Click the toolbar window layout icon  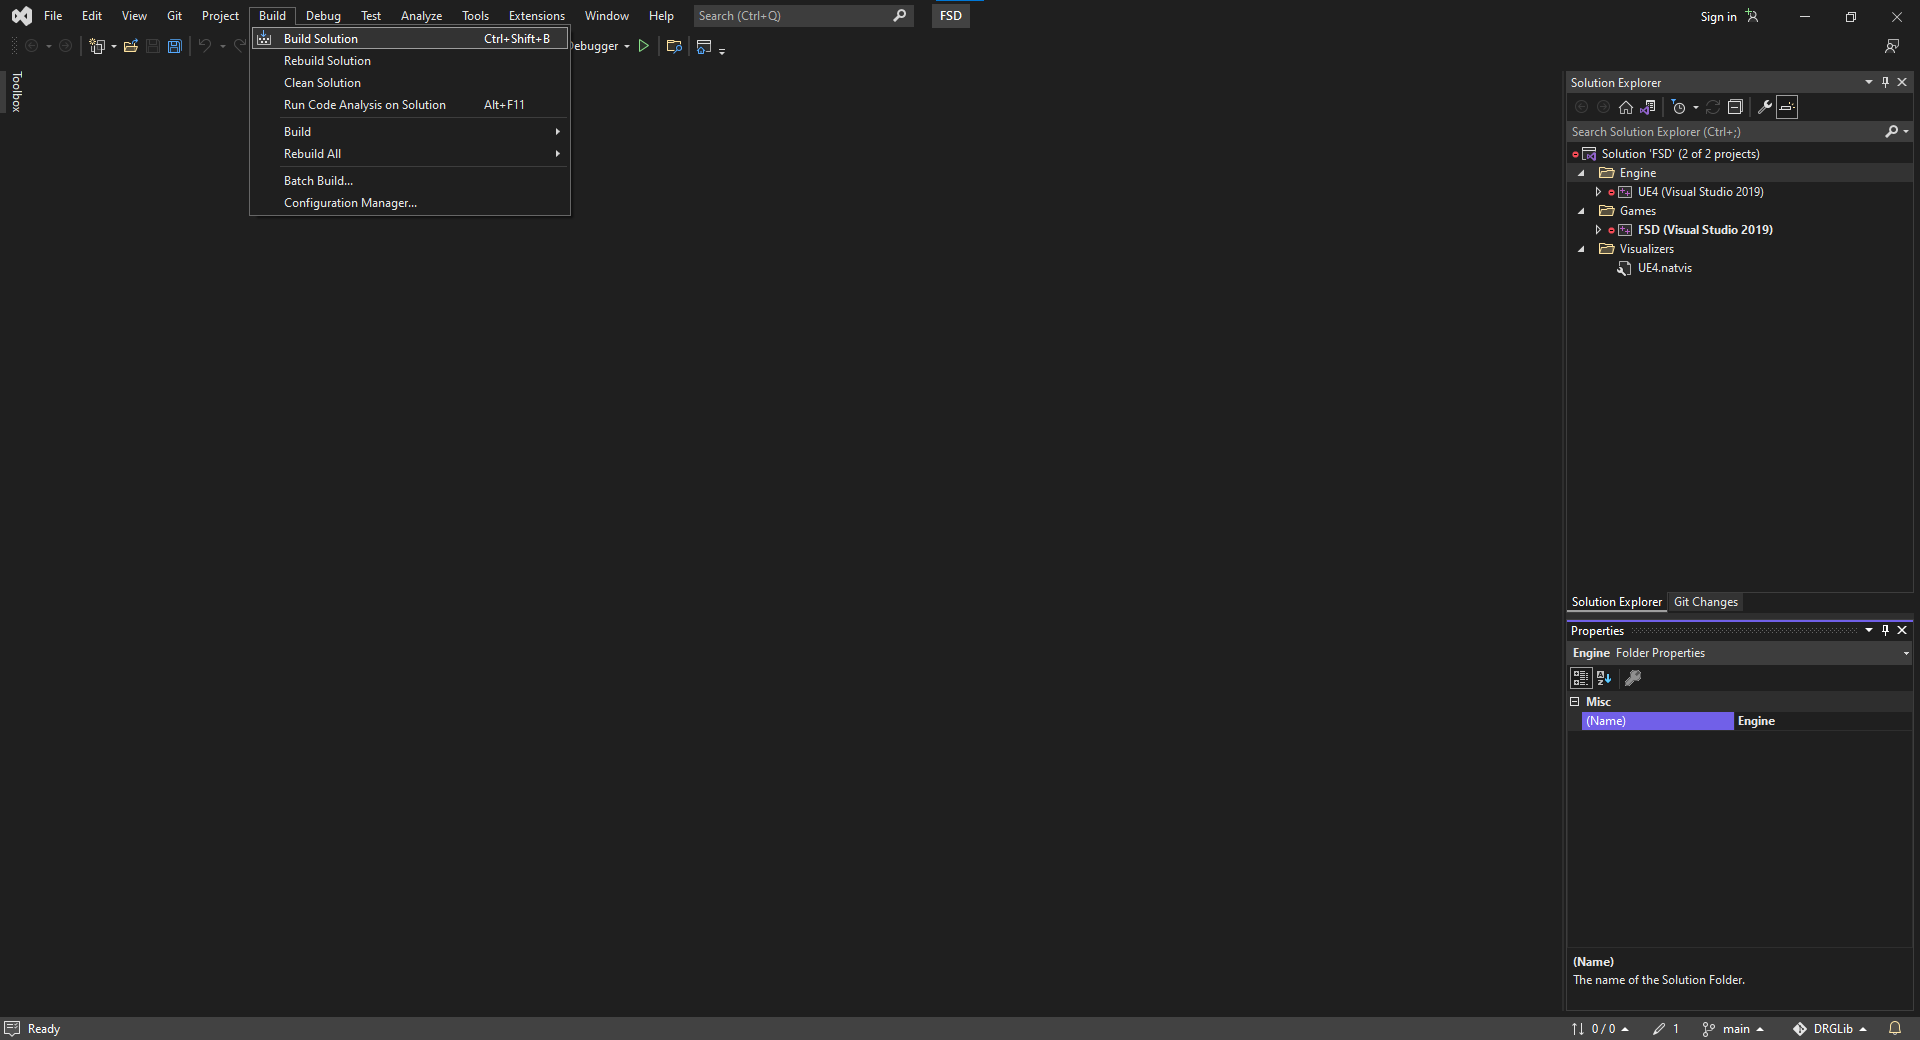click(x=704, y=46)
